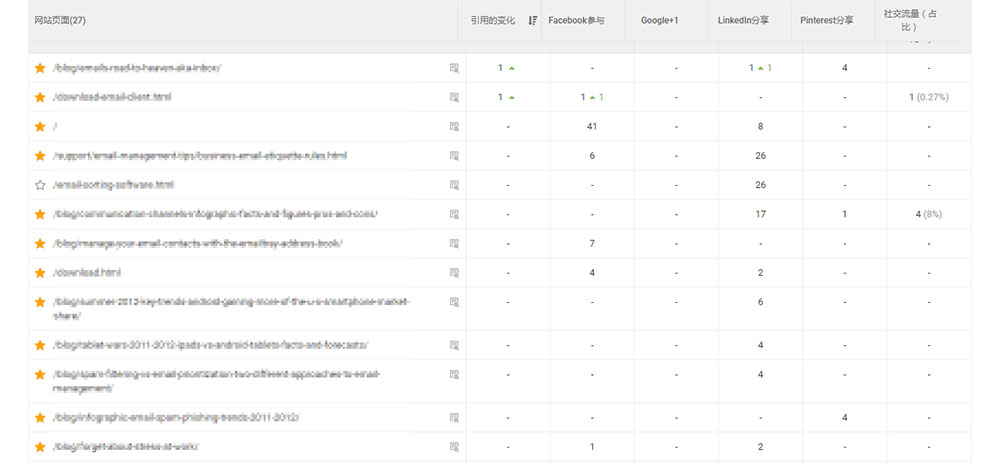Image resolution: width=1000 pixels, height=466 pixels.
Task: Unstar the emails-road-to-heaven blog page
Action: (x=40, y=68)
